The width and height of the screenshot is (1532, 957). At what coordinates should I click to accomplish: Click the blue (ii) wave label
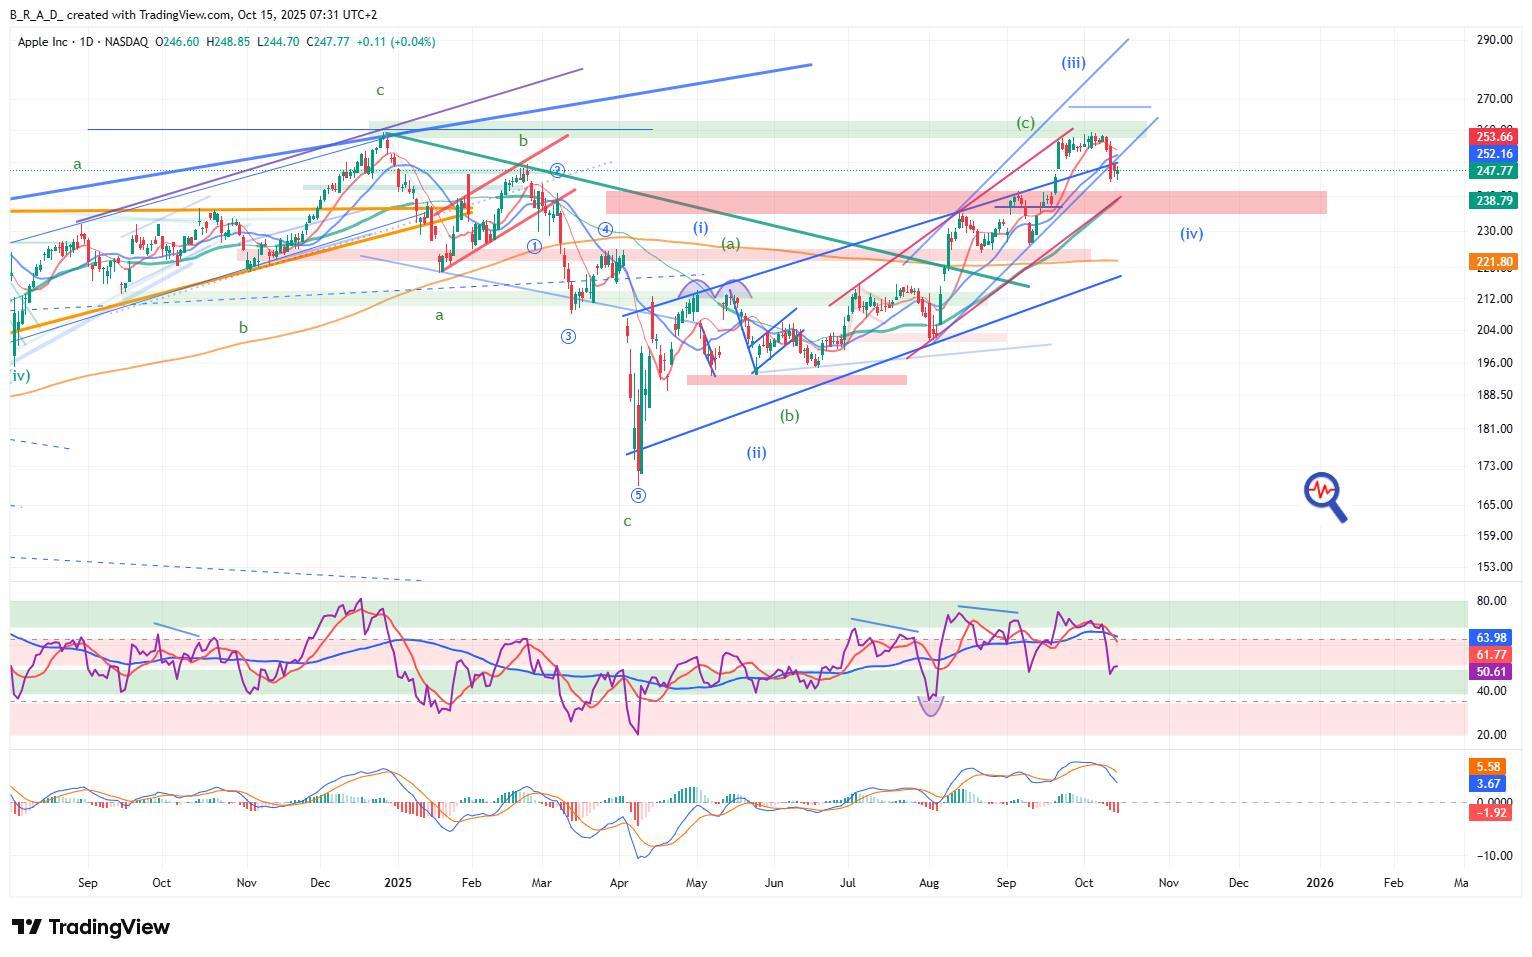(756, 452)
